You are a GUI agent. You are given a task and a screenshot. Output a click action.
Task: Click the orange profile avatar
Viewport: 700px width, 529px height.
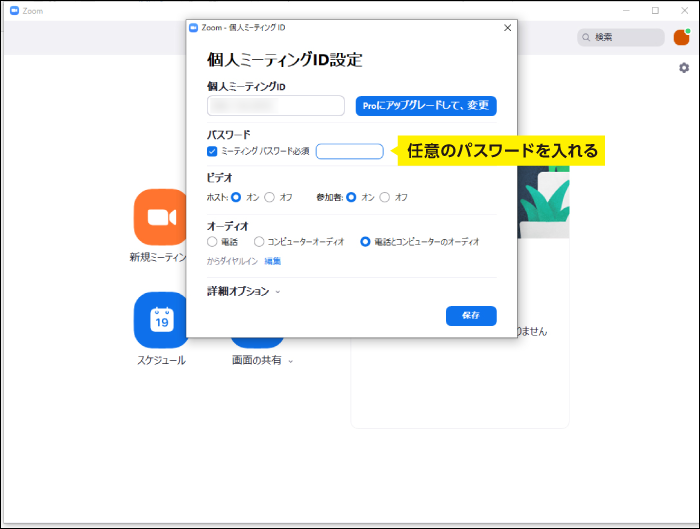pos(682,37)
